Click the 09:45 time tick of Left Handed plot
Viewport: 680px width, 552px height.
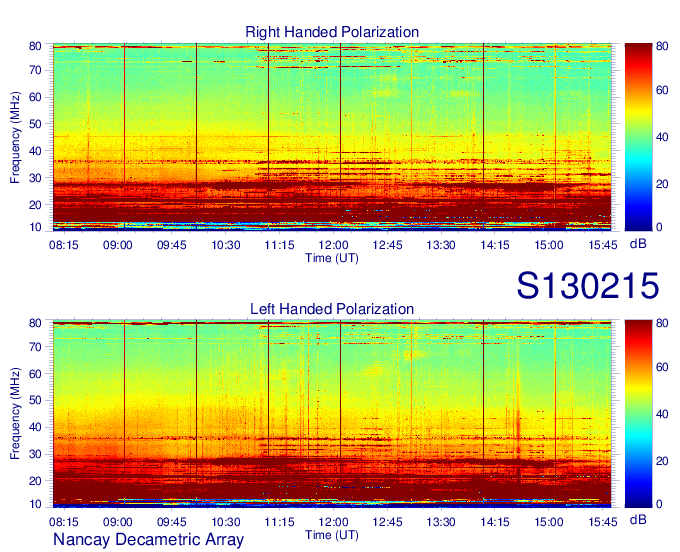(171, 522)
